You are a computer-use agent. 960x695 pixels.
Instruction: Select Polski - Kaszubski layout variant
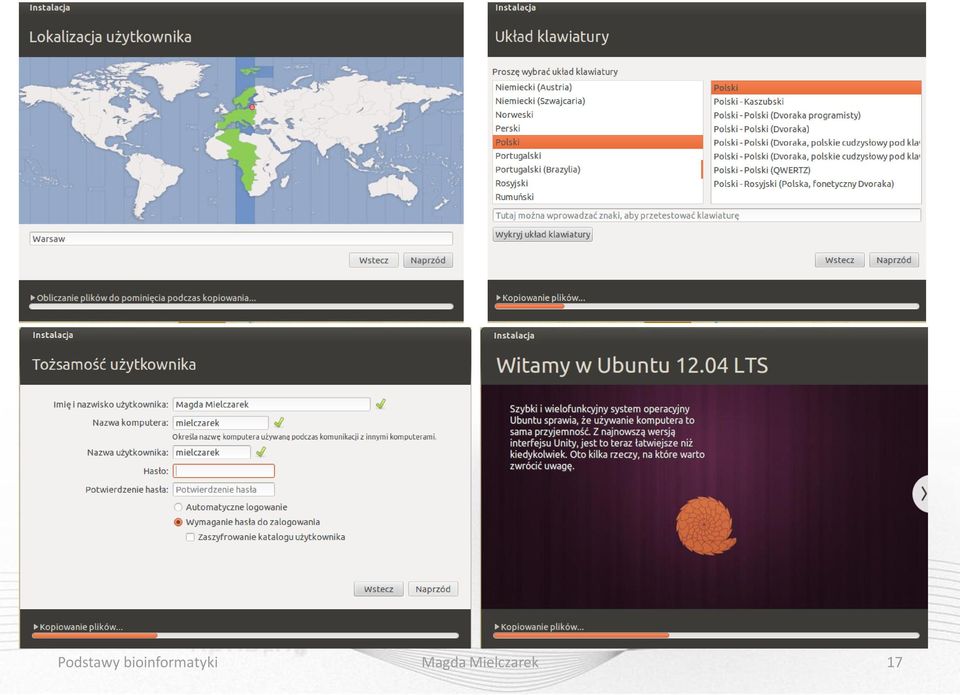pos(816,102)
